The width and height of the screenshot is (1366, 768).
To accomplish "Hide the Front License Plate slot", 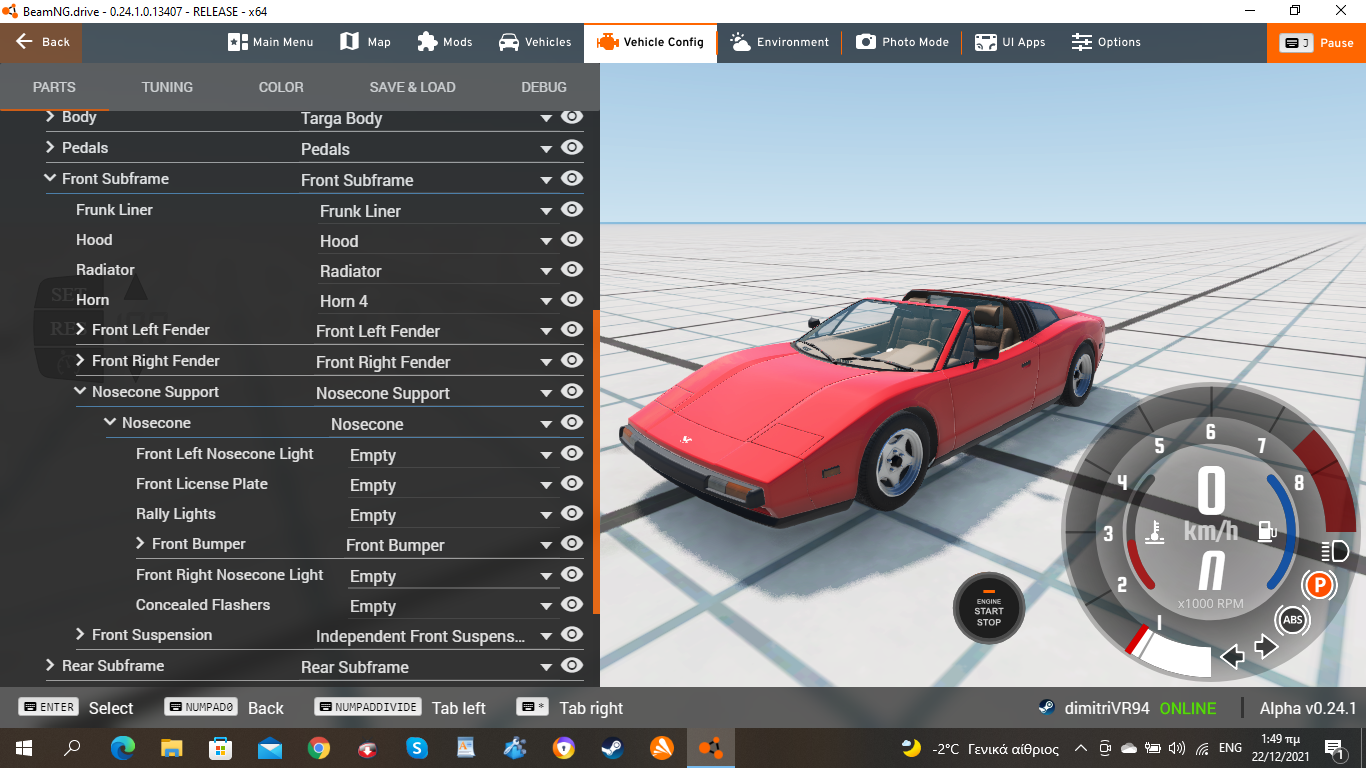I will click(x=572, y=484).
